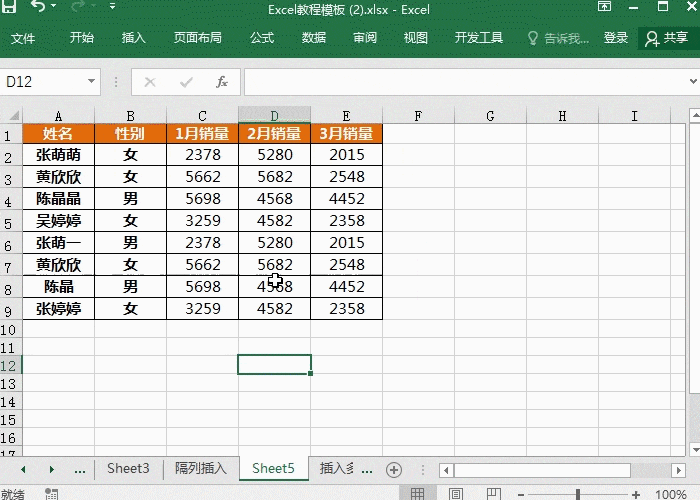The image size is (700, 500).
Task: Click the Sheet5 sheet tab
Action: click(x=273, y=468)
